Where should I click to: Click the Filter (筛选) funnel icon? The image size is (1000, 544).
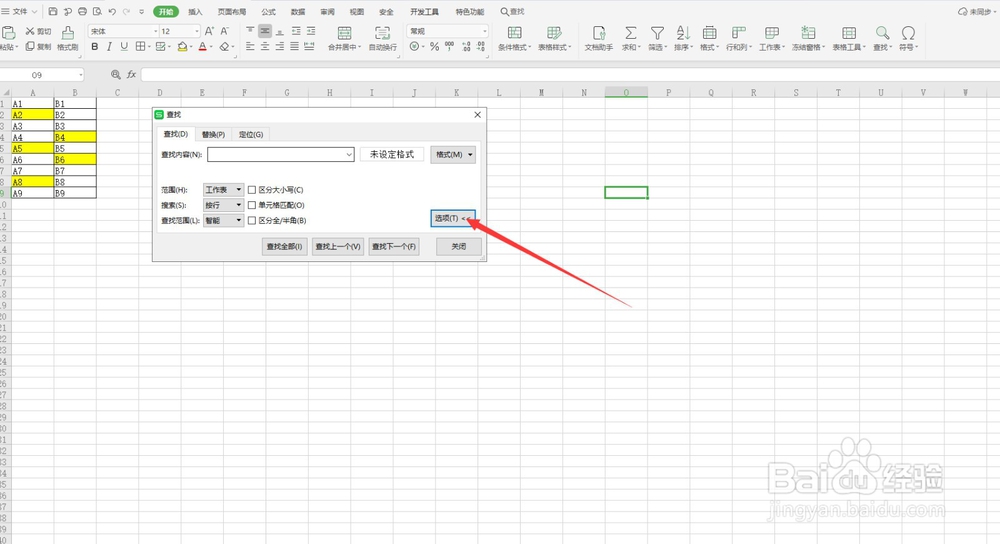tap(657, 33)
